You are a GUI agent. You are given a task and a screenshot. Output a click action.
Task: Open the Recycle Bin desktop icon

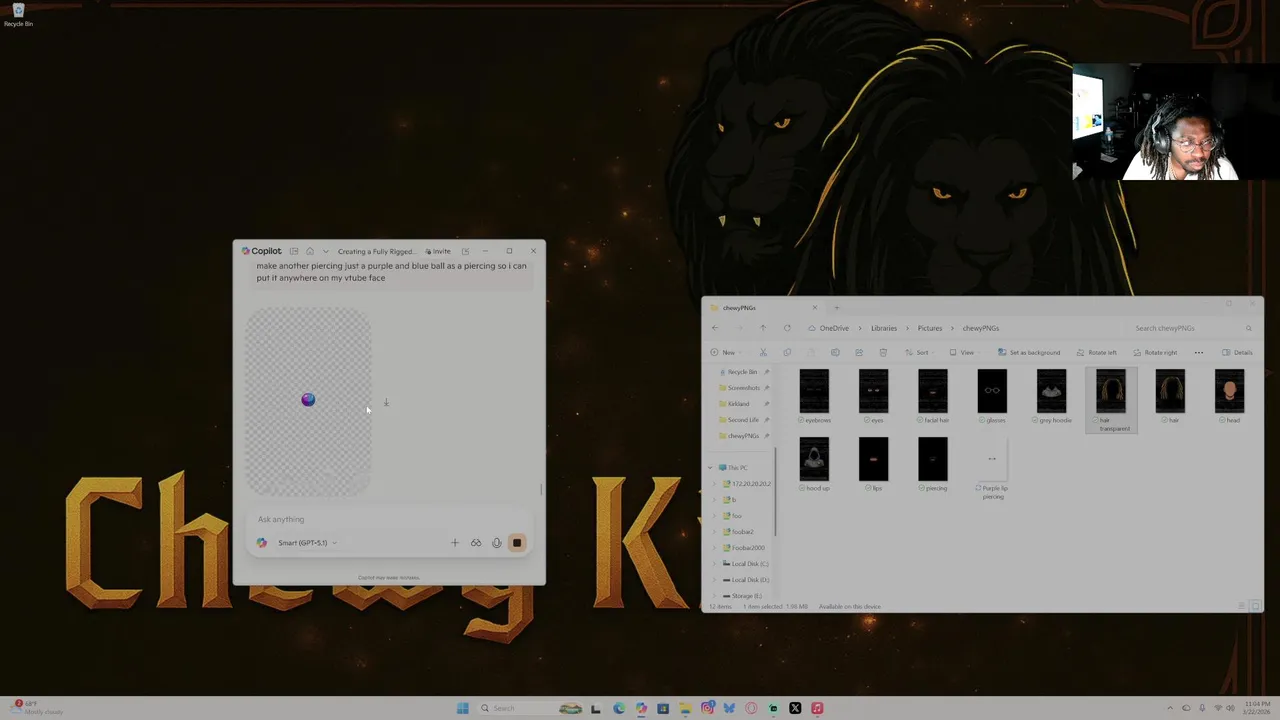click(x=18, y=15)
